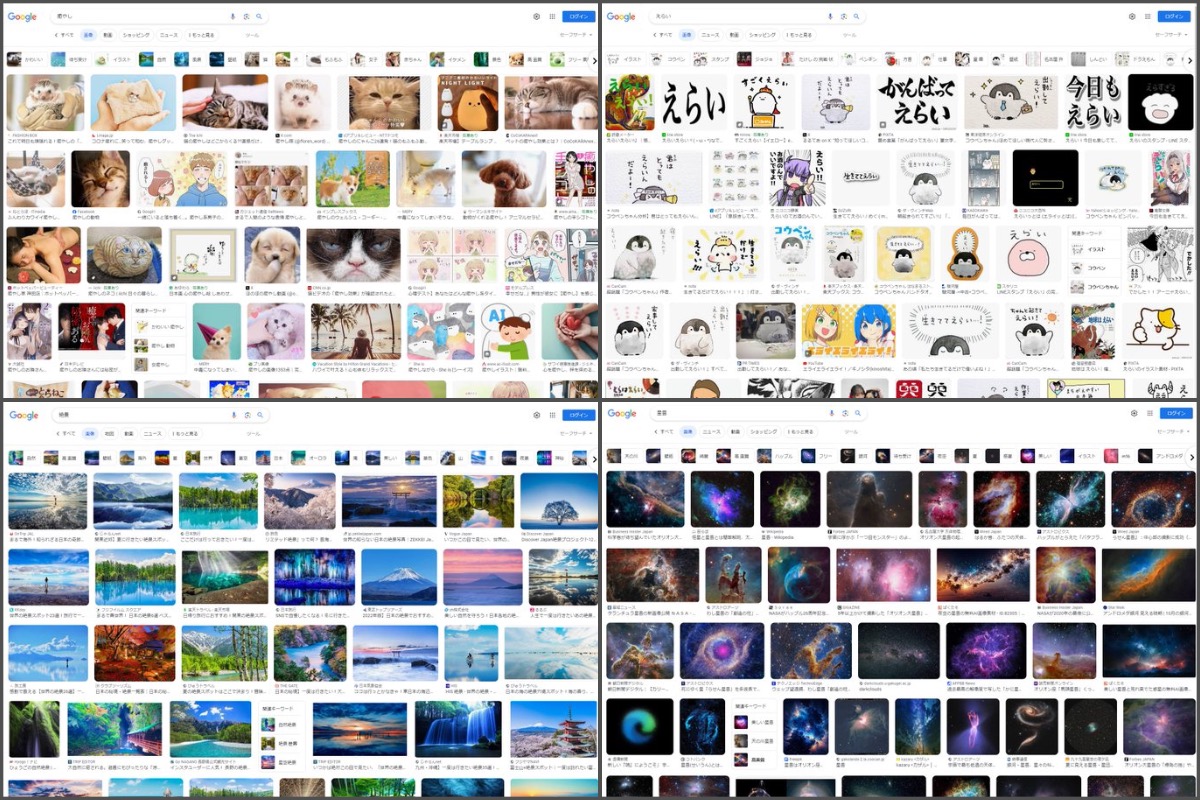Open Google apps grid in bottom-left panel

[x=551, y=415]
